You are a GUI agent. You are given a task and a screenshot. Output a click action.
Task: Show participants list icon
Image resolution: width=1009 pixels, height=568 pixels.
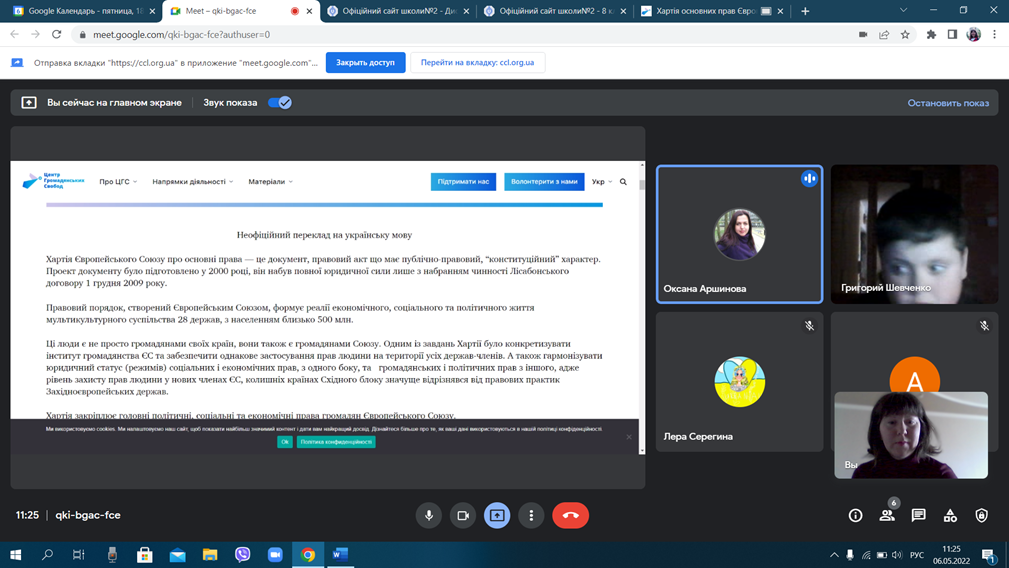887,515
